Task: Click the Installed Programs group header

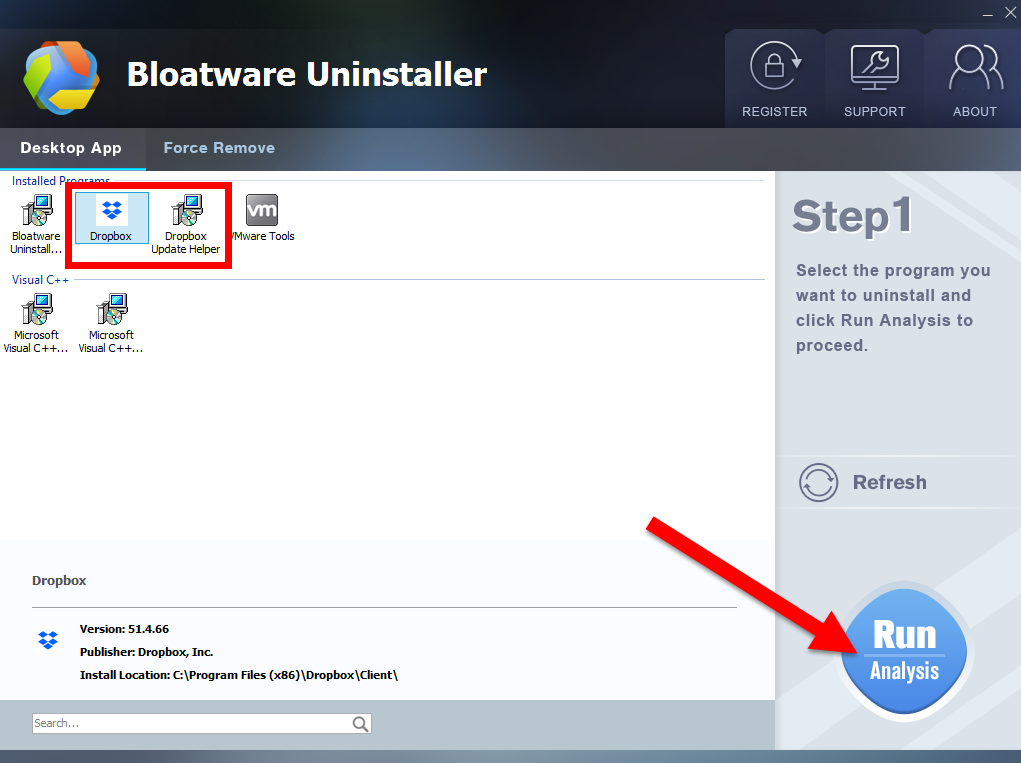Action: coord(61,180)
